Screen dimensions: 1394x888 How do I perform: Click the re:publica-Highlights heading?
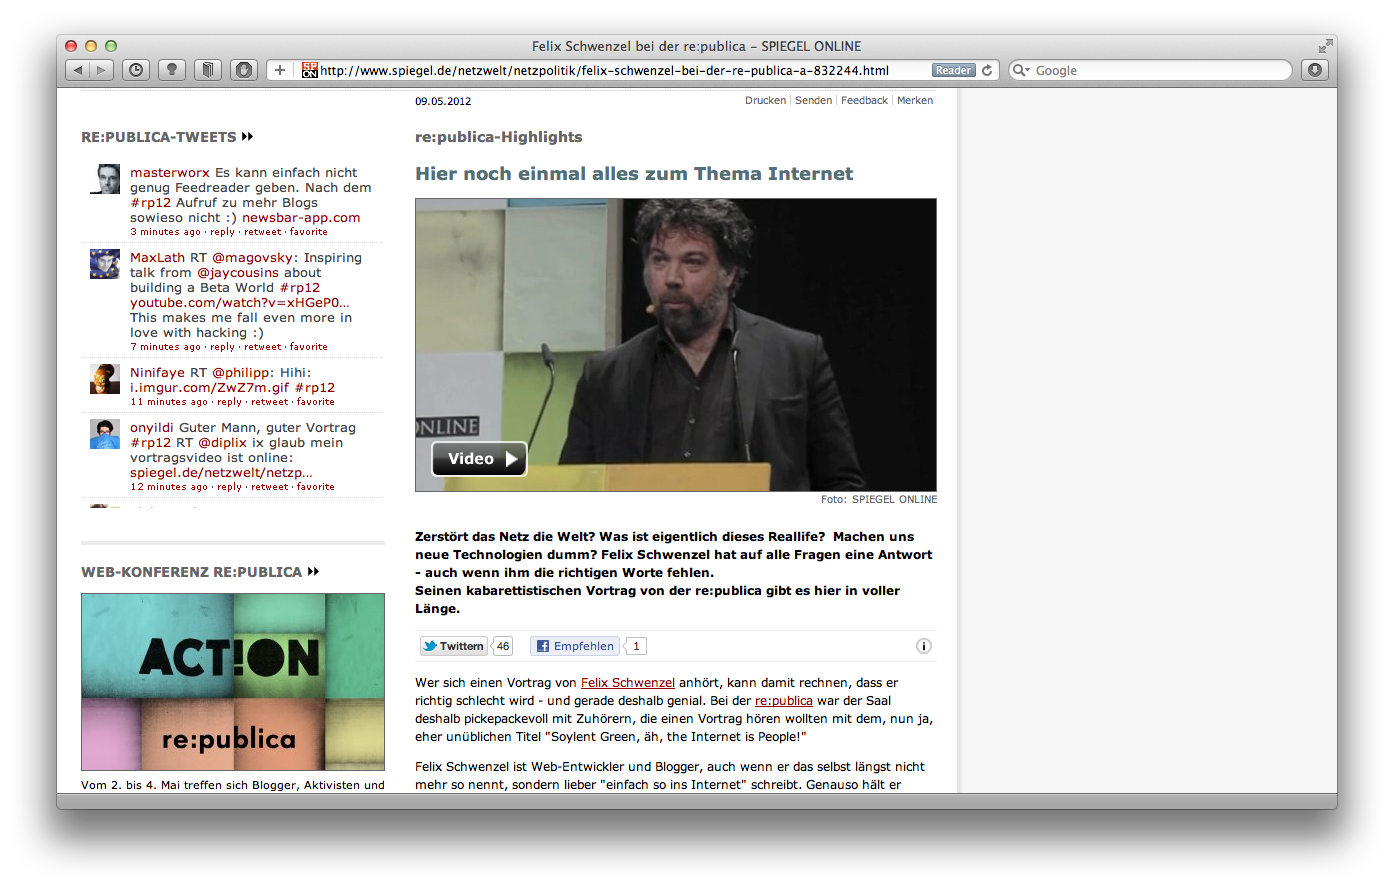498,137
